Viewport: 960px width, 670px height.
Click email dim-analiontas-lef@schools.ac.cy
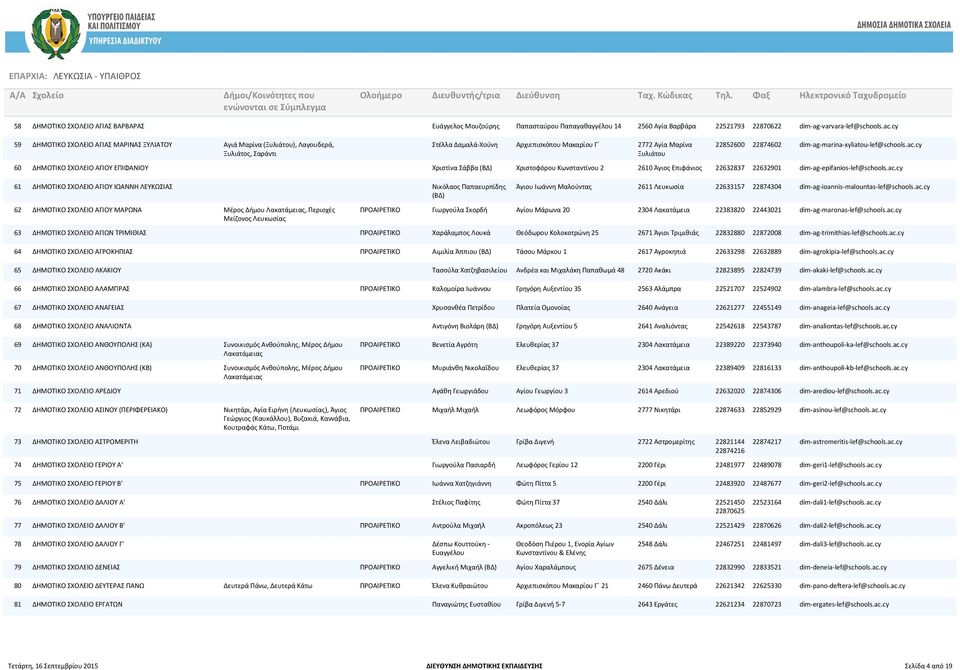coord(848,326)
